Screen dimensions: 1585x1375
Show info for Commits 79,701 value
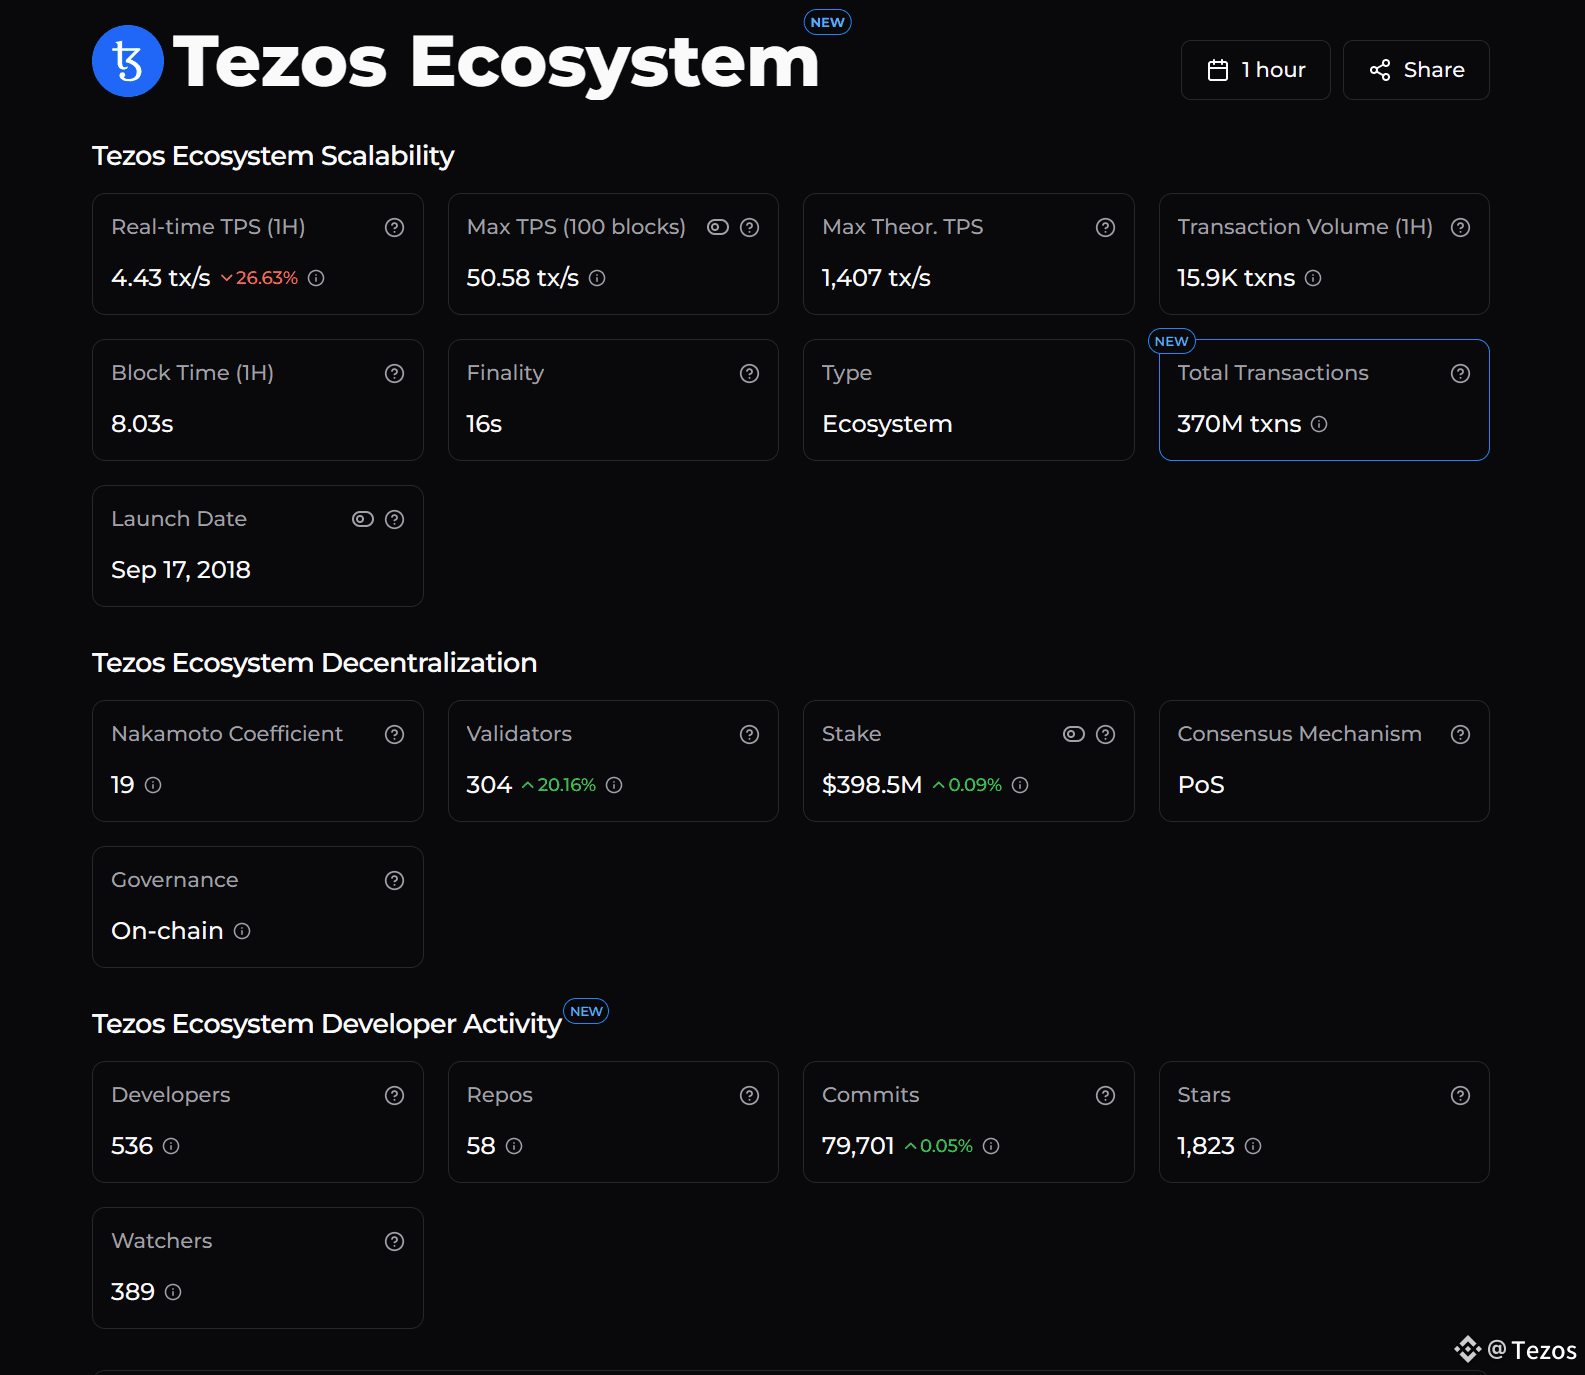click(x=991, y=1146)
